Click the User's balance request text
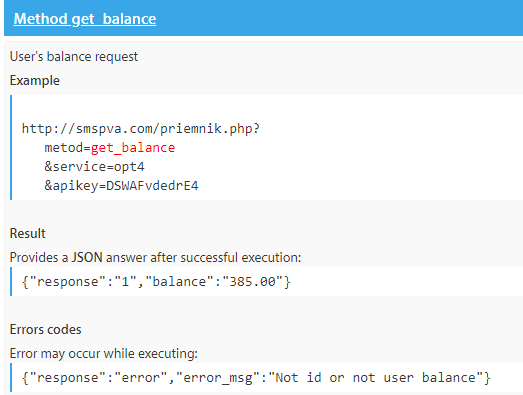The image size is (523, 395). click(74, 56)
